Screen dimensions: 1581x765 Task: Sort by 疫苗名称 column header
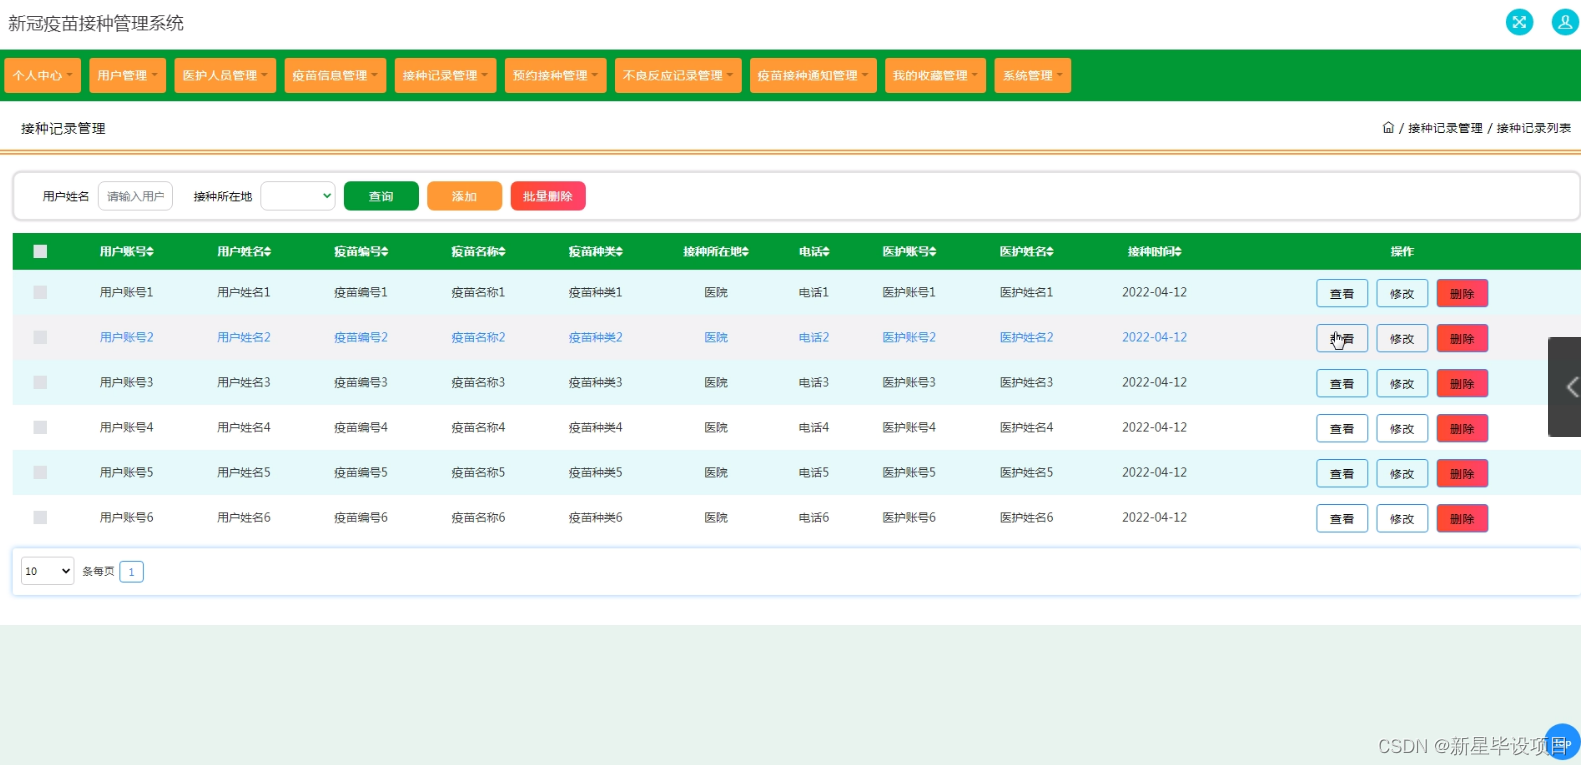tap(478, 252)
